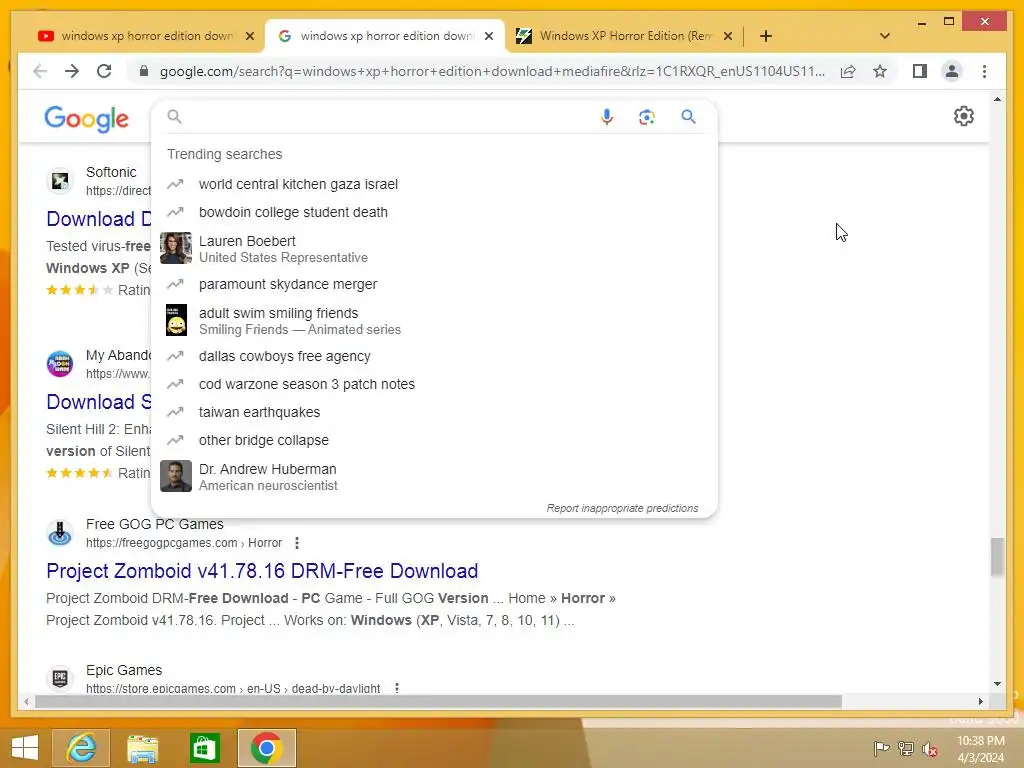Select adult swim smiling friends suggestion
The width and height of the screenshot is (1024, 768).
[x=434, y=320]
